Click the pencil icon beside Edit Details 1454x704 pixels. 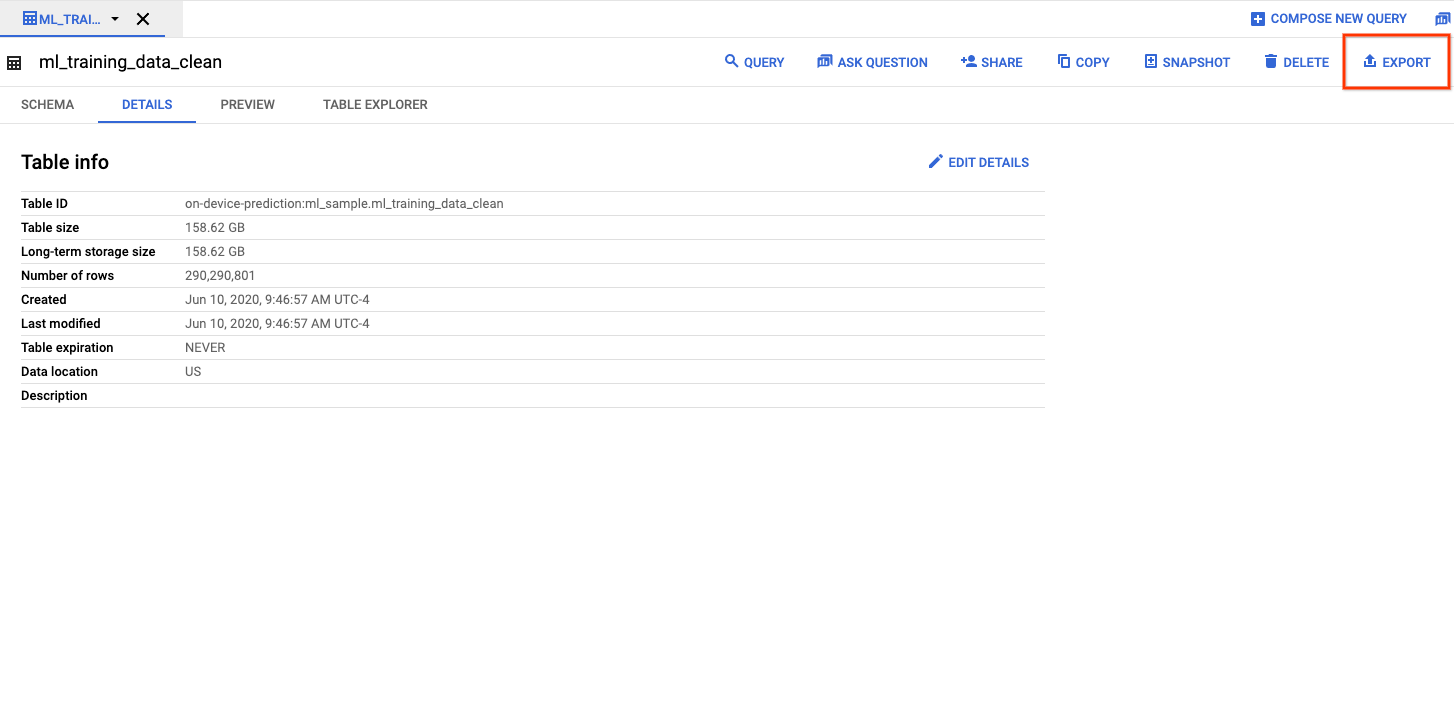pyautogui.click(x=936, y=162)
